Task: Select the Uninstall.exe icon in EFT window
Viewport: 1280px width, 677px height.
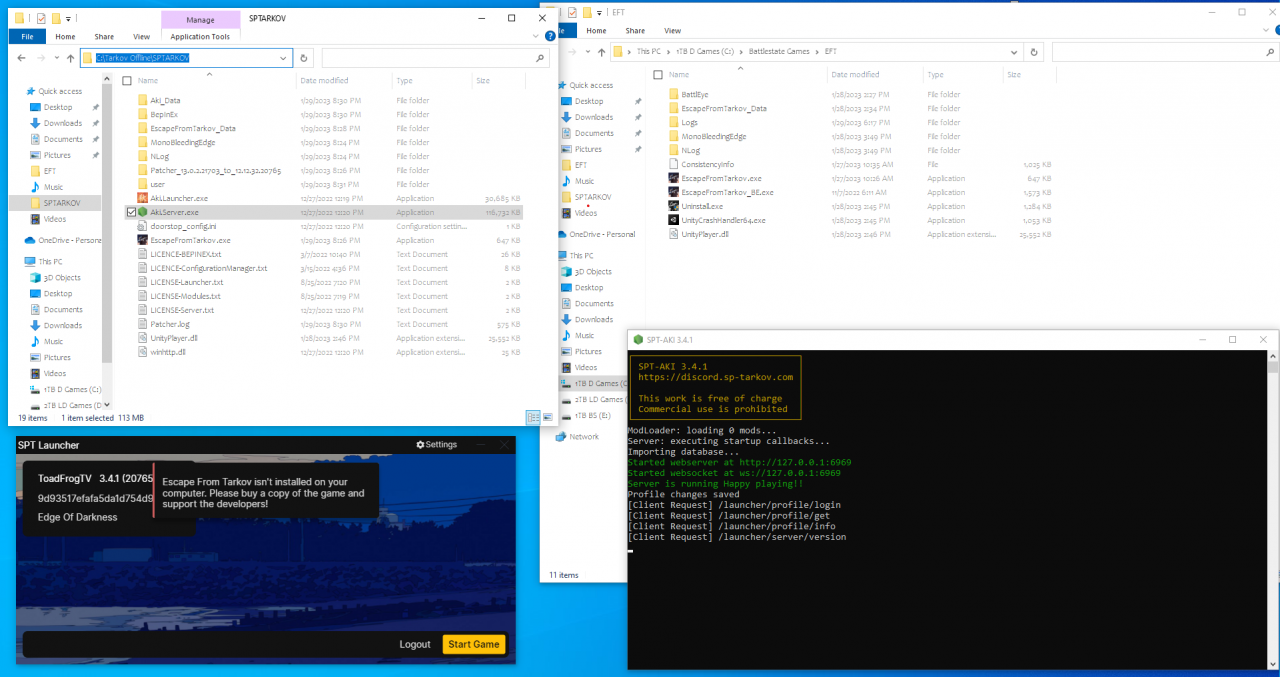Action: 673,206
